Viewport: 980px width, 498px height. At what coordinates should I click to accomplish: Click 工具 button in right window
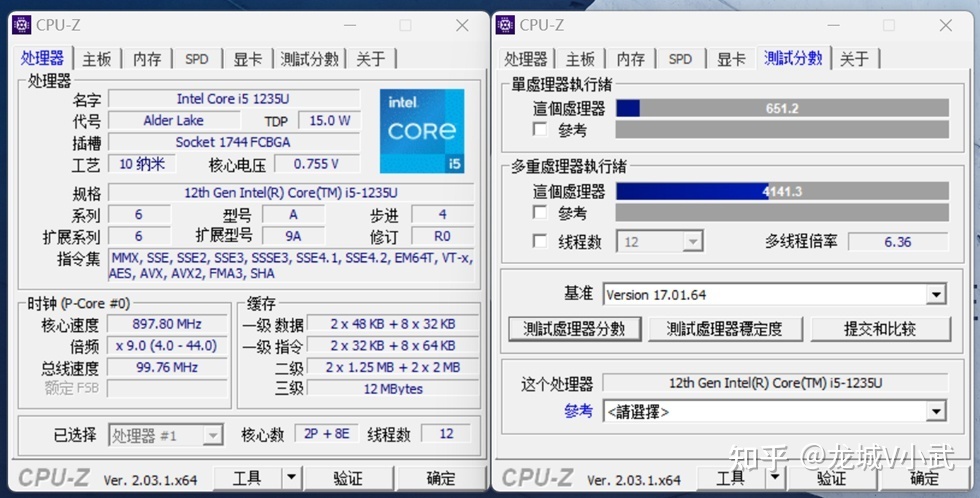(x=731, y=479)
